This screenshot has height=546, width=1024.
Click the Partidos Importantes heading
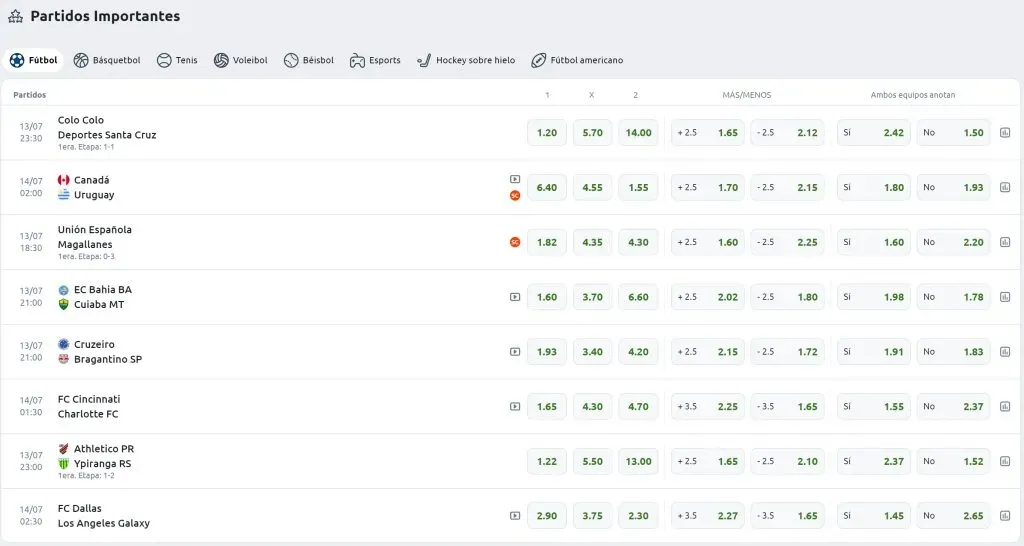105,16
